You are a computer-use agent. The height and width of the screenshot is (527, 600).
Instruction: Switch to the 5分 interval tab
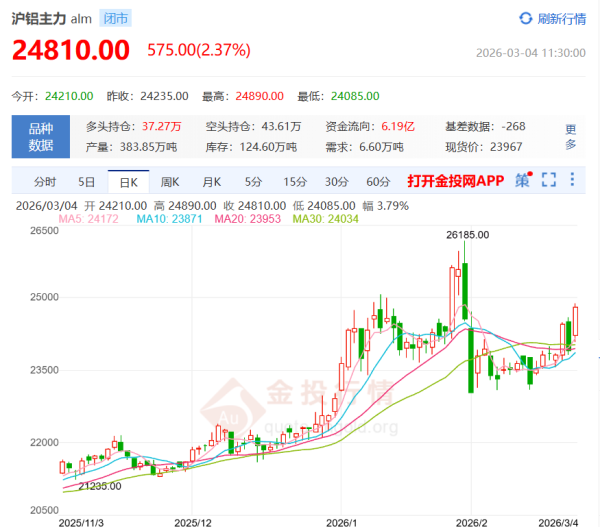[253, 182]
